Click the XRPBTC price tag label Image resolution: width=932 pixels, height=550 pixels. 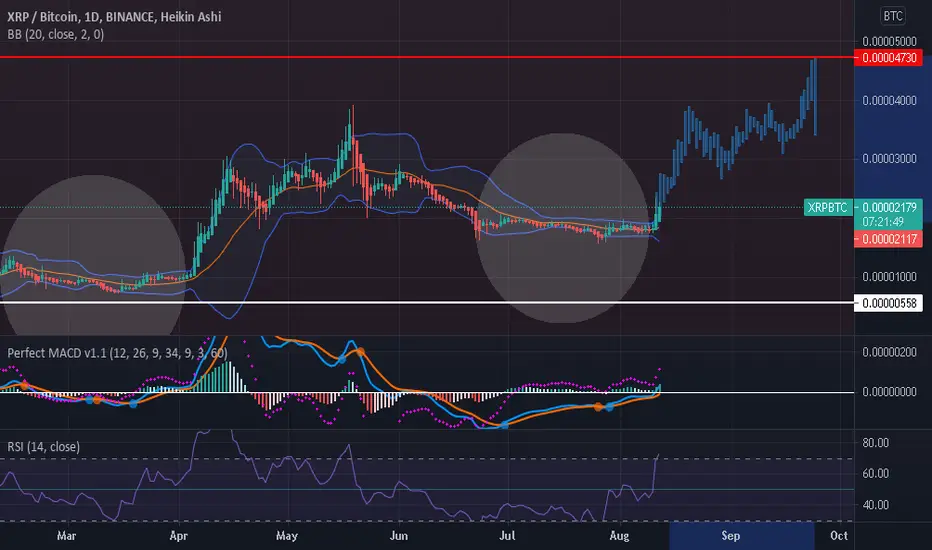pos(827,208)
